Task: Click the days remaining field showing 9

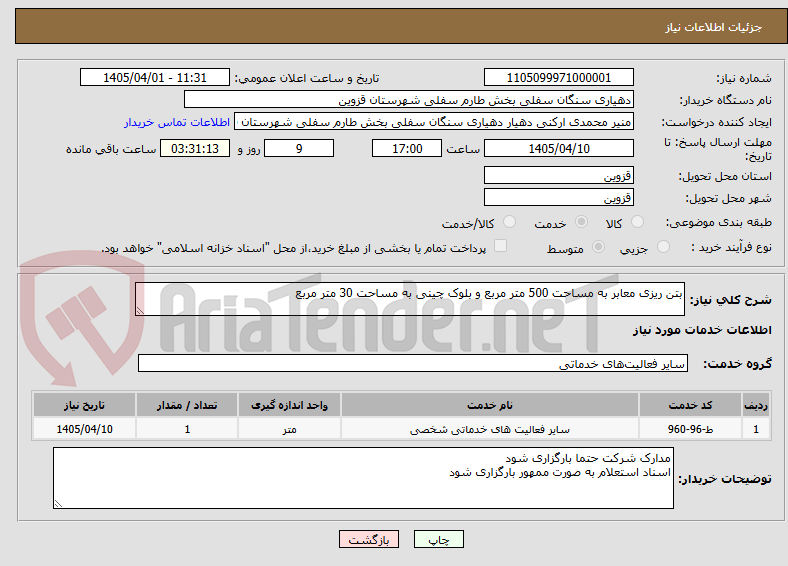Action: [299, 148]
